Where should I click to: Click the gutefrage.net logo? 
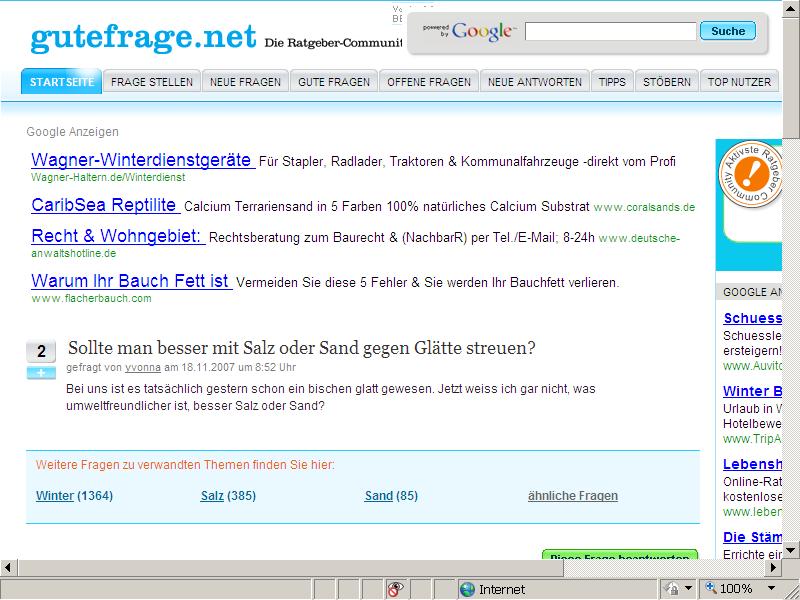pos(143,38)
